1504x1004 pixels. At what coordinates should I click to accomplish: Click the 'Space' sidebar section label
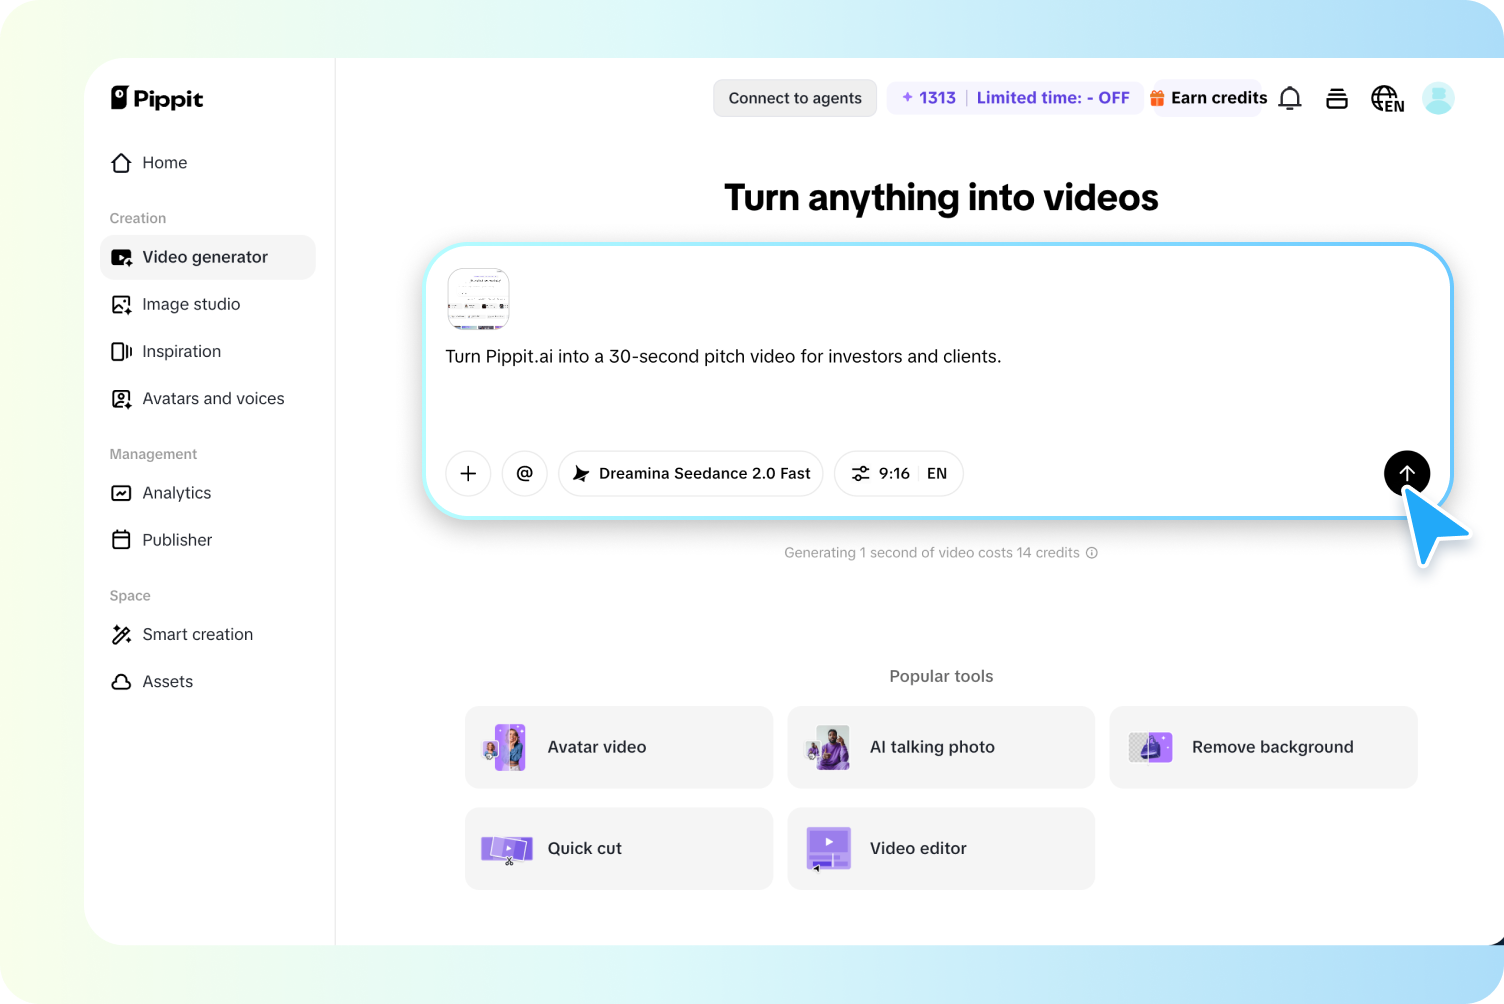pos(130,596)
